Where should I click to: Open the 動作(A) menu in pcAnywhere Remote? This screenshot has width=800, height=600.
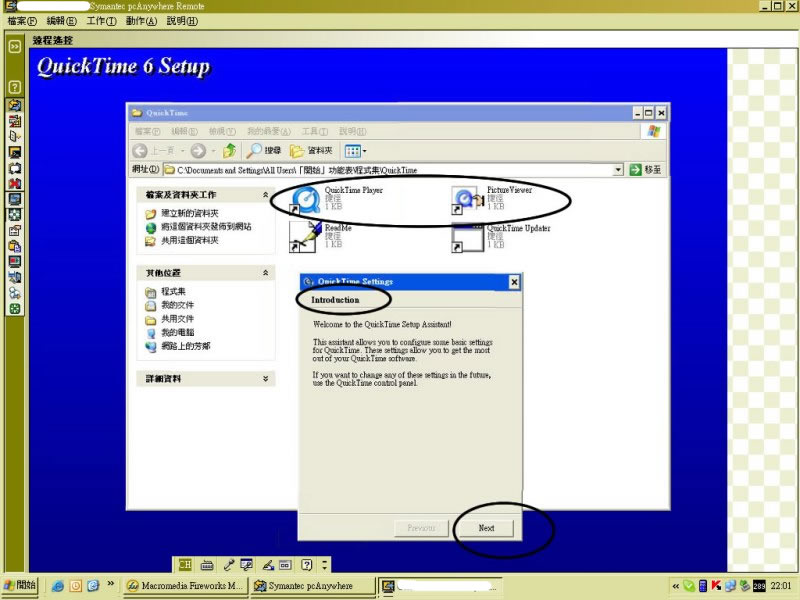141,21
